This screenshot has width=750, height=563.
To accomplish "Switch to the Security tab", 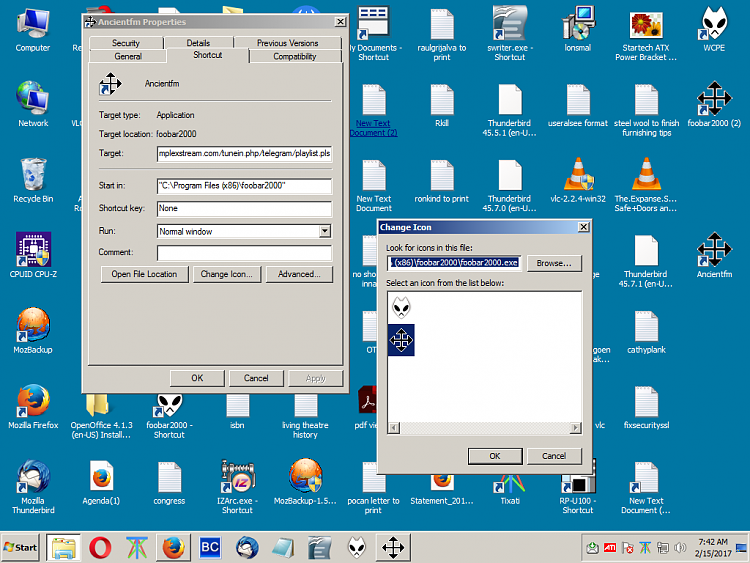I will [126, 43].
